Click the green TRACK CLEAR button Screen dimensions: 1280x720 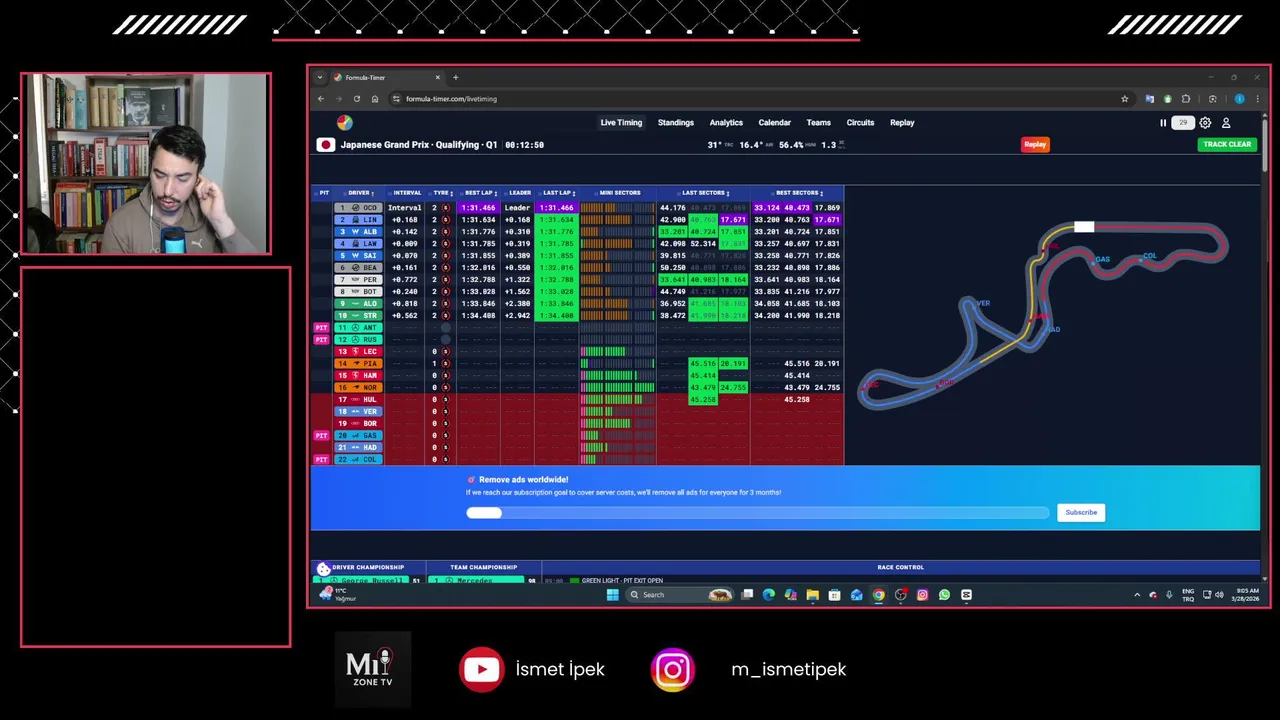coord(1227,145)
